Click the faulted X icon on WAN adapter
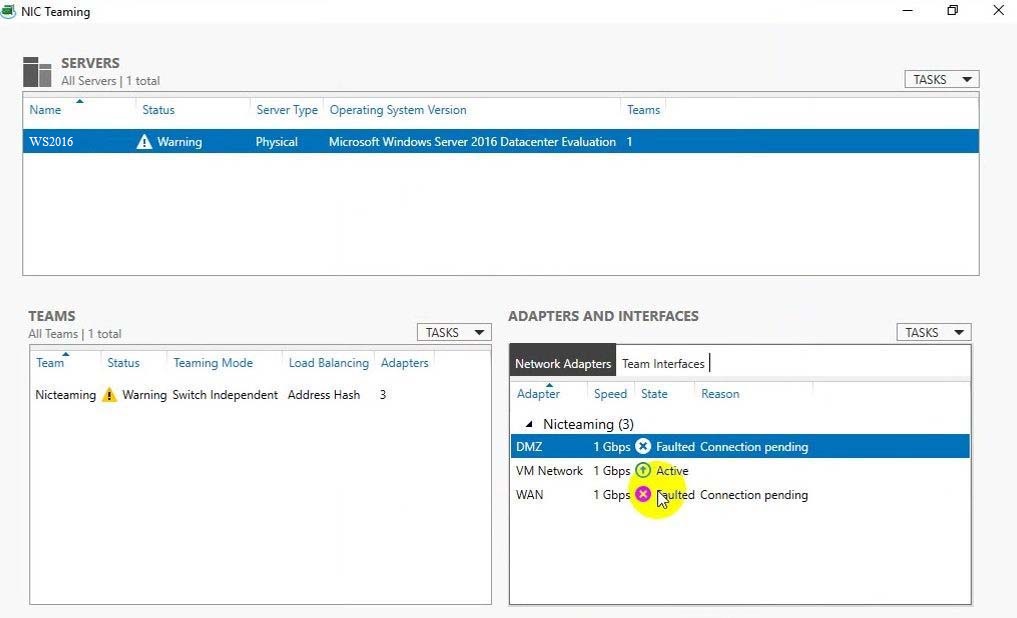Image resolution: width=1017 pixels, height=618 pixels. [643, 494]
